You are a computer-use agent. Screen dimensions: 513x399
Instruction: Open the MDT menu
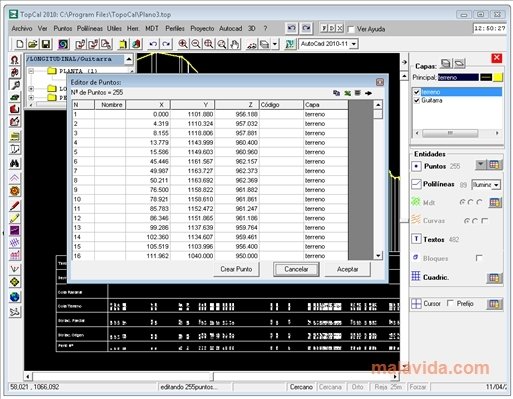(152, 29)
